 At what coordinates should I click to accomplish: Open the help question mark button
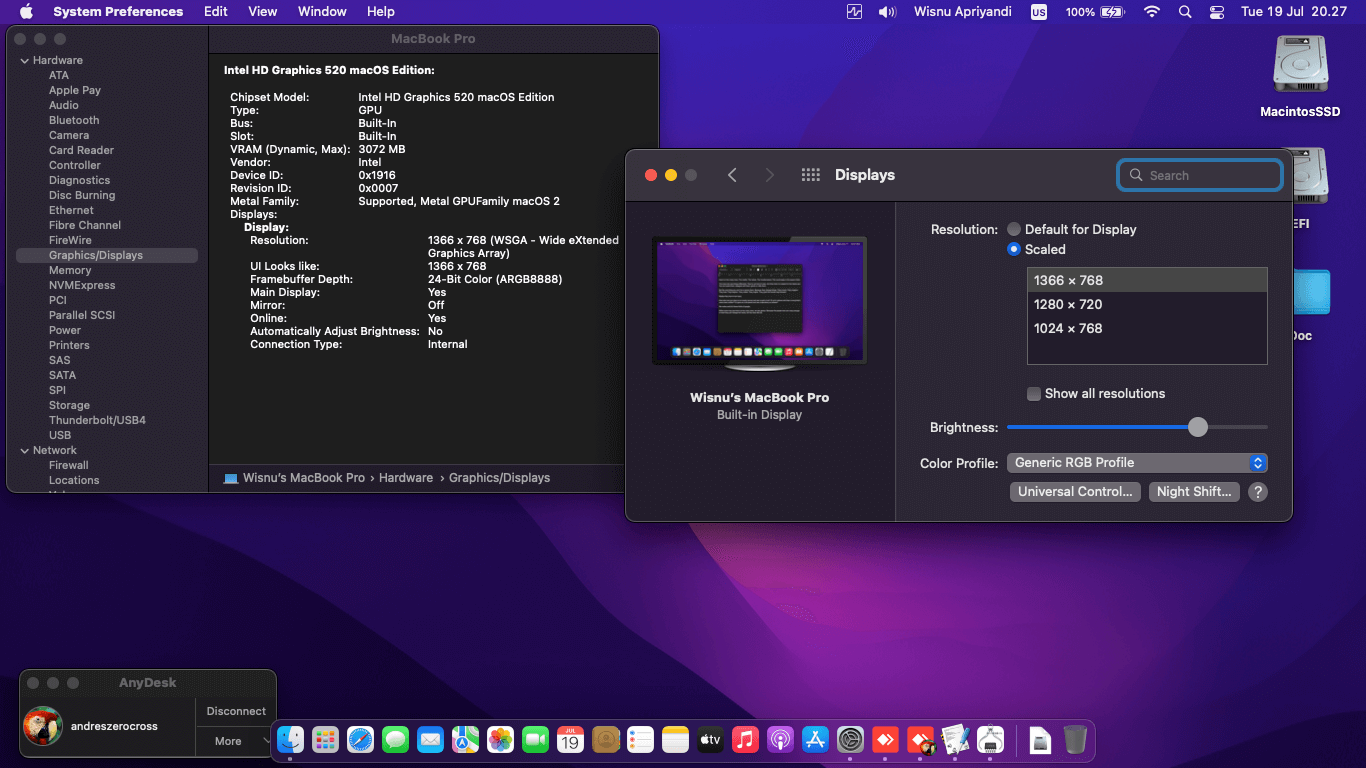1259,492
